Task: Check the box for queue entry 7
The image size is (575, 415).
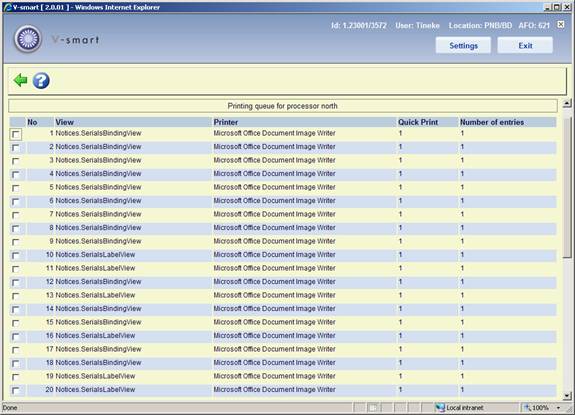Action: 16,215
